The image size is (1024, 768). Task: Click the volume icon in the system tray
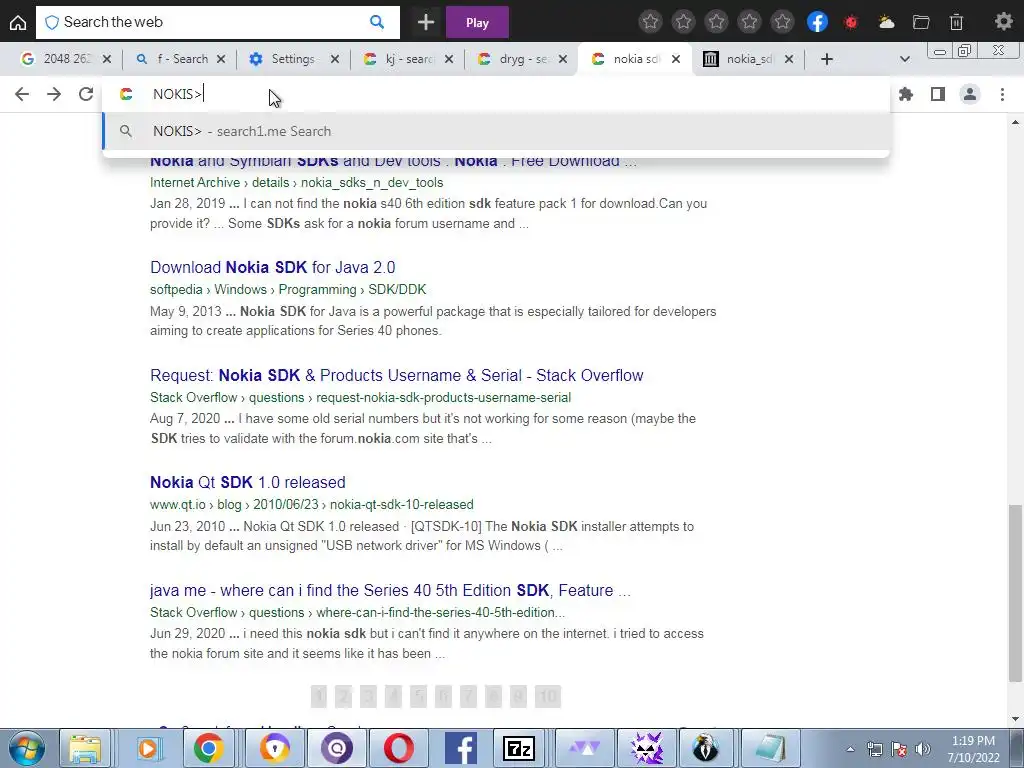[x=923, y=749]
